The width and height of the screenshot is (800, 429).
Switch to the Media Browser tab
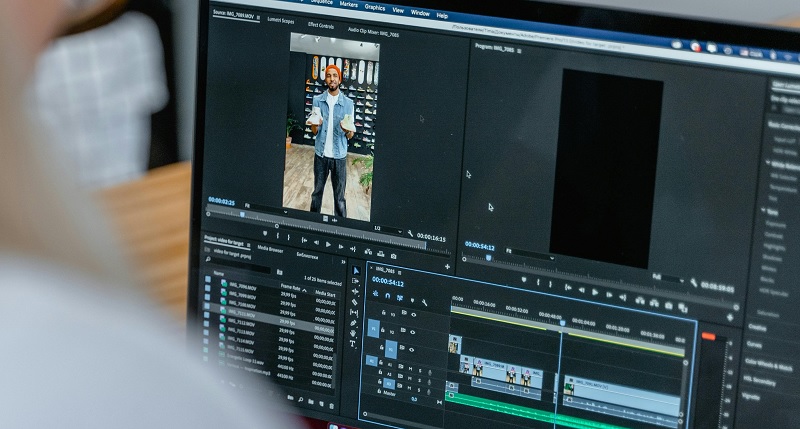tap(270, 249)
